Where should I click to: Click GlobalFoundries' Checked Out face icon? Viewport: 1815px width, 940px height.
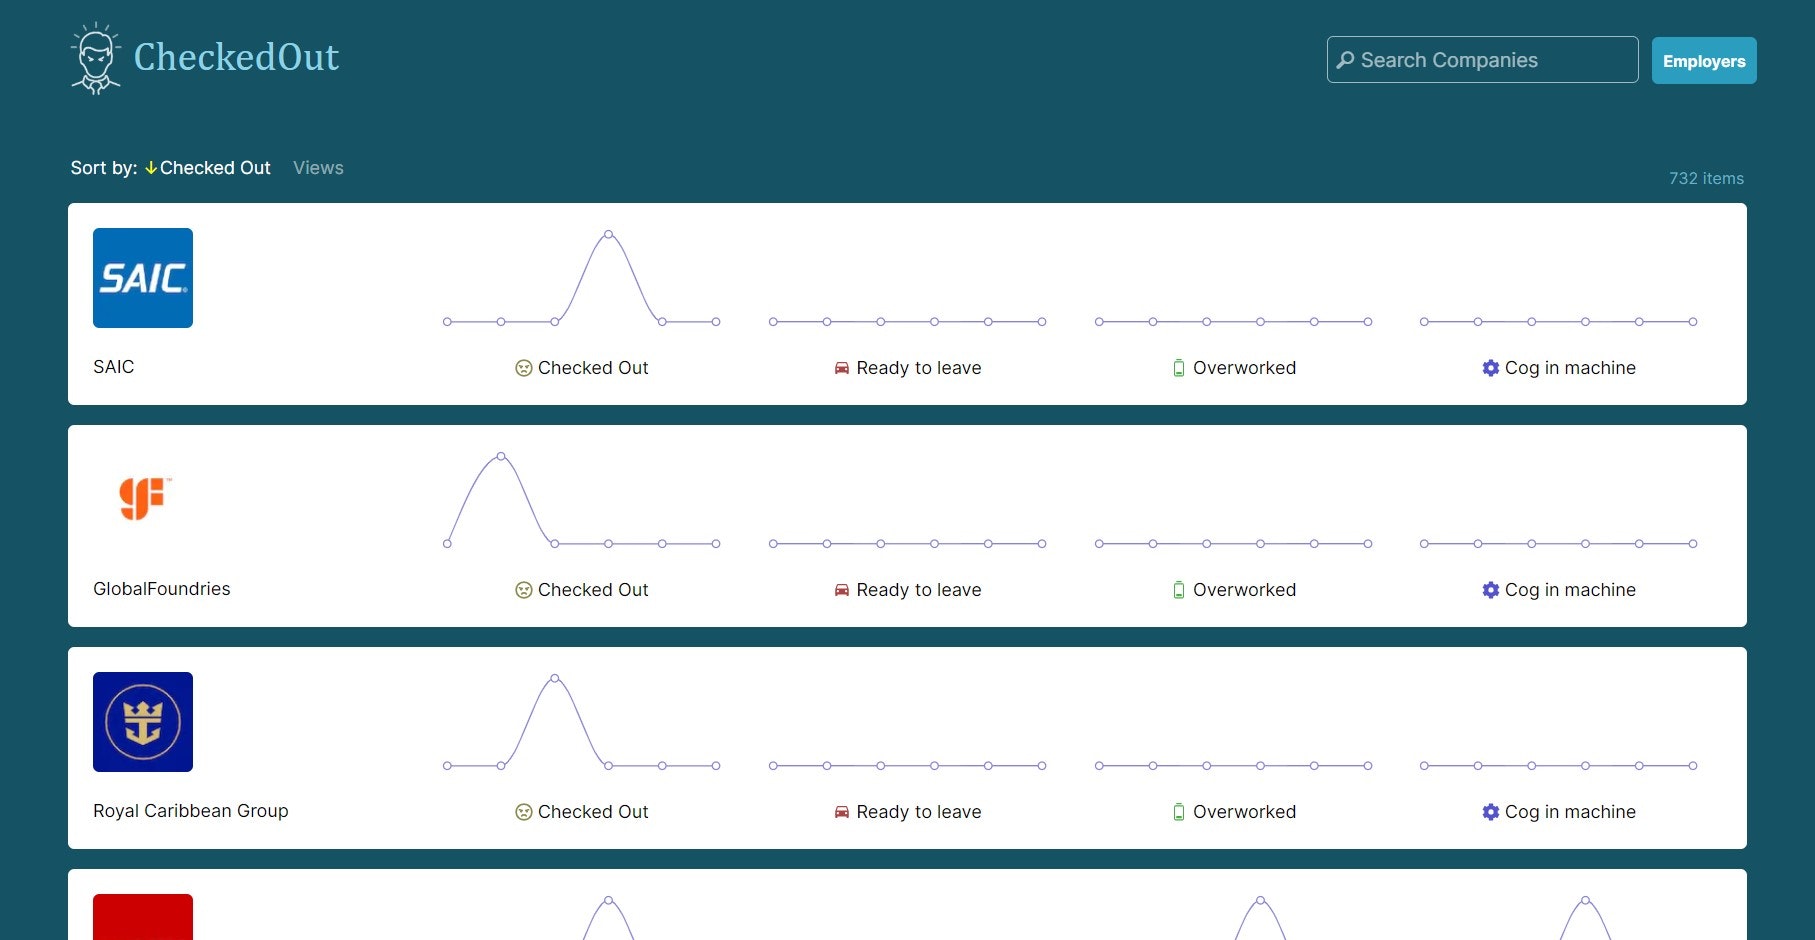tap(523, 590)
